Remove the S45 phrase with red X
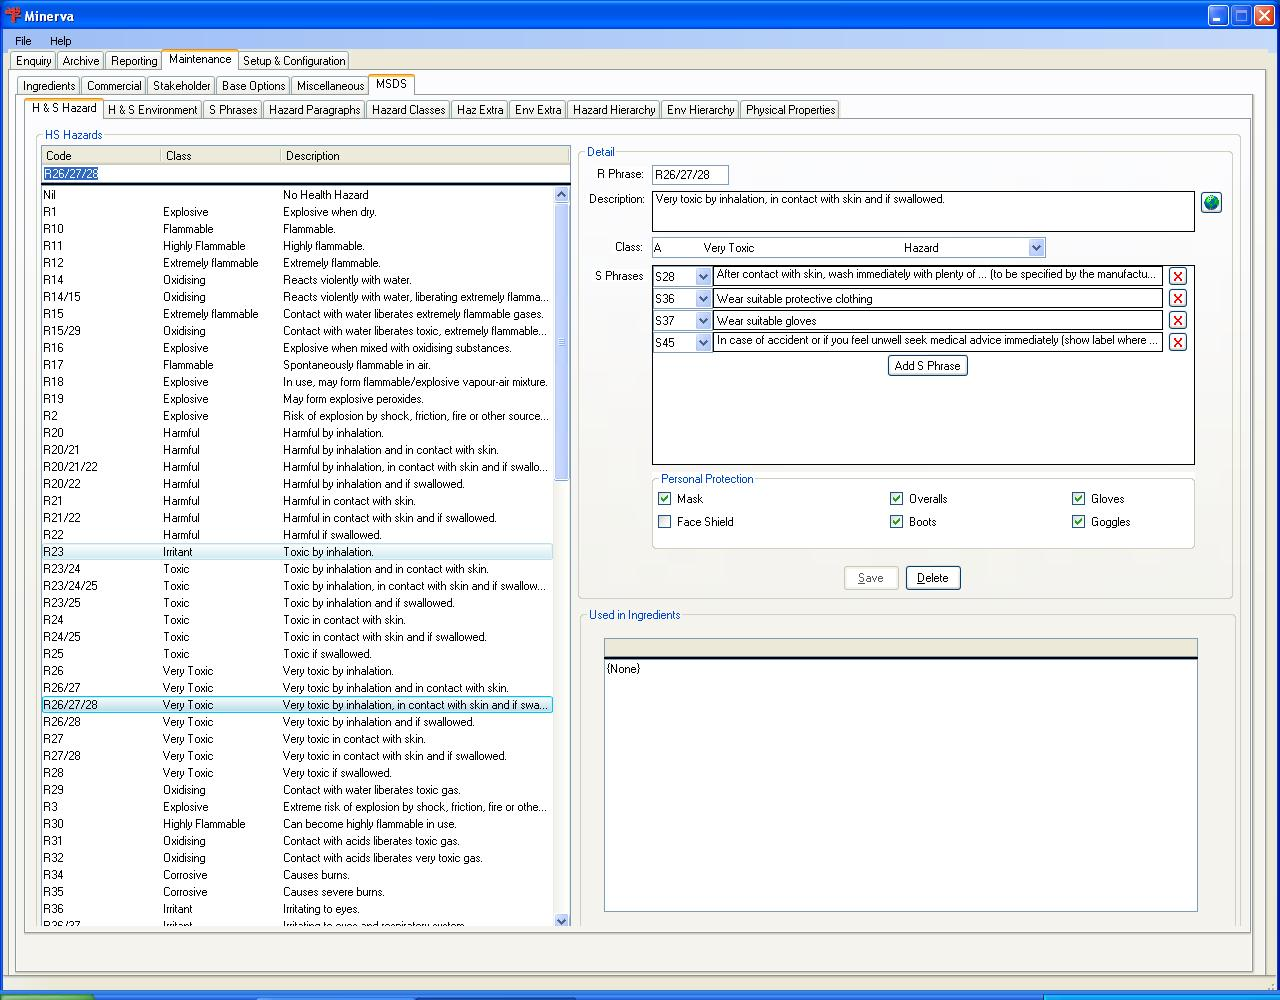The width and height of the screenshot is (1280, 1000). (x=1178, y=342)
